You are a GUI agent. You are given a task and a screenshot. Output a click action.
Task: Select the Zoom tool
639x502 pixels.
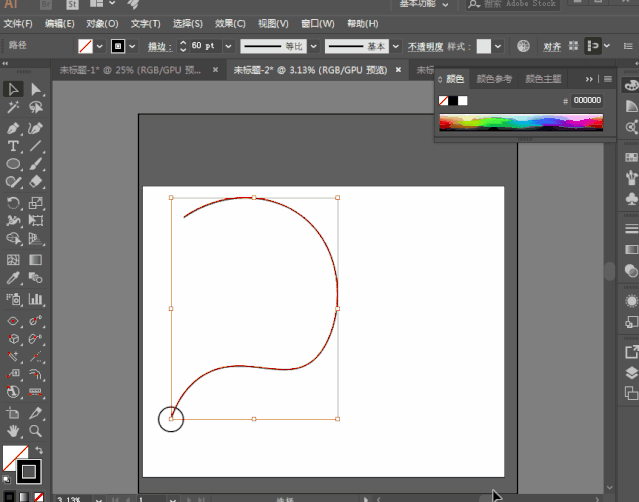click(x=36, y=431)
